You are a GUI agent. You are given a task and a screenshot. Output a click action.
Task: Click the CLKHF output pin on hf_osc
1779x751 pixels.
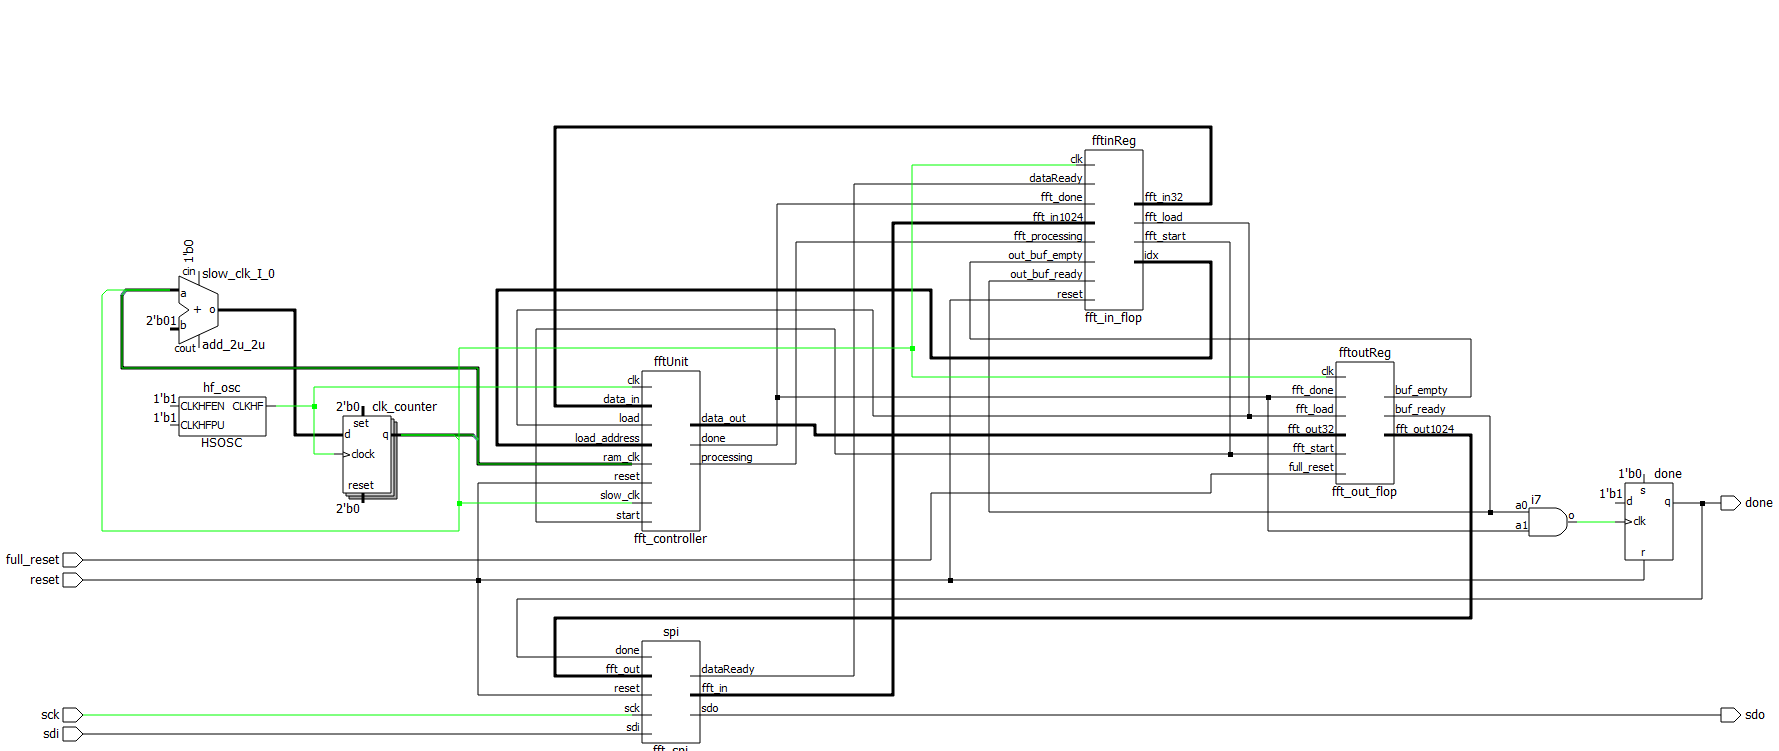click(248, 406)
